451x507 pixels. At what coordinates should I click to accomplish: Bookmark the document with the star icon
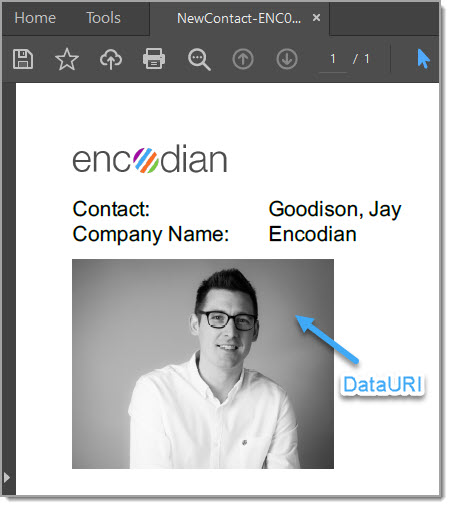67,59
